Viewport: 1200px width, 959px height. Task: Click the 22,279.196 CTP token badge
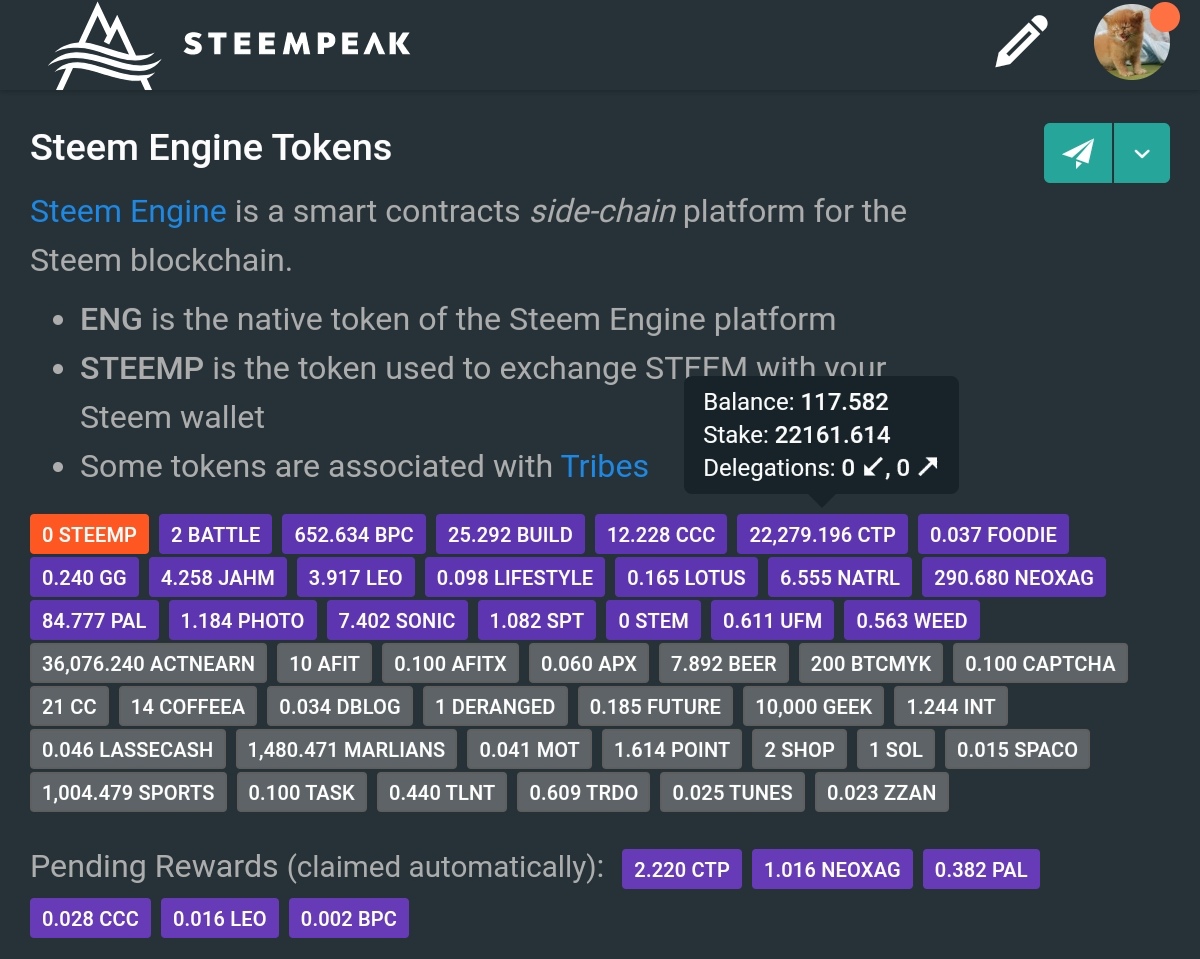pos(822,534)
